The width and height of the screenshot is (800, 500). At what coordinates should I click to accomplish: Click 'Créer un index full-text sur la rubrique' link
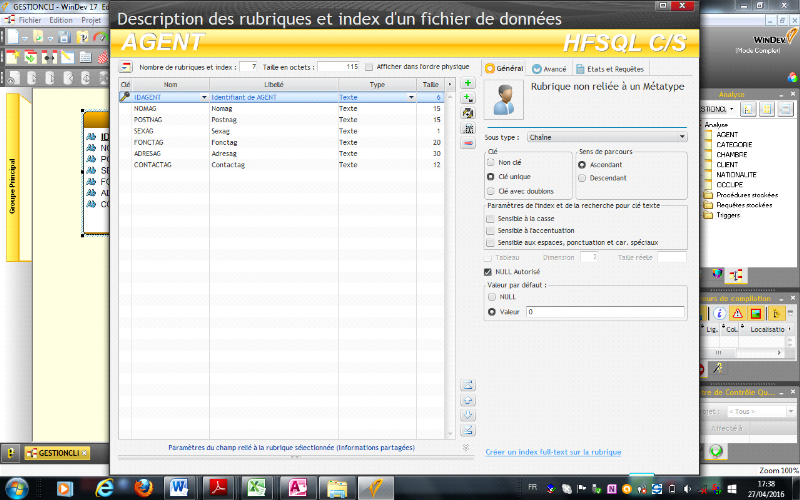(553, 452)
